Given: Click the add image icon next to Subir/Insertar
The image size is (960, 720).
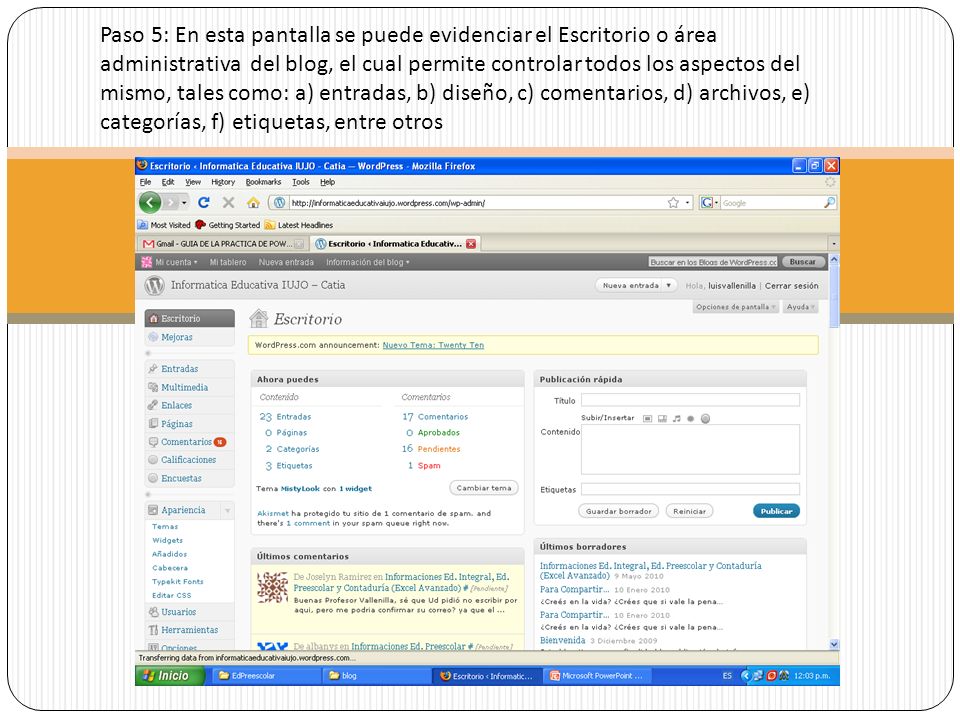Looking at the screenshot, I should (647, 419).
